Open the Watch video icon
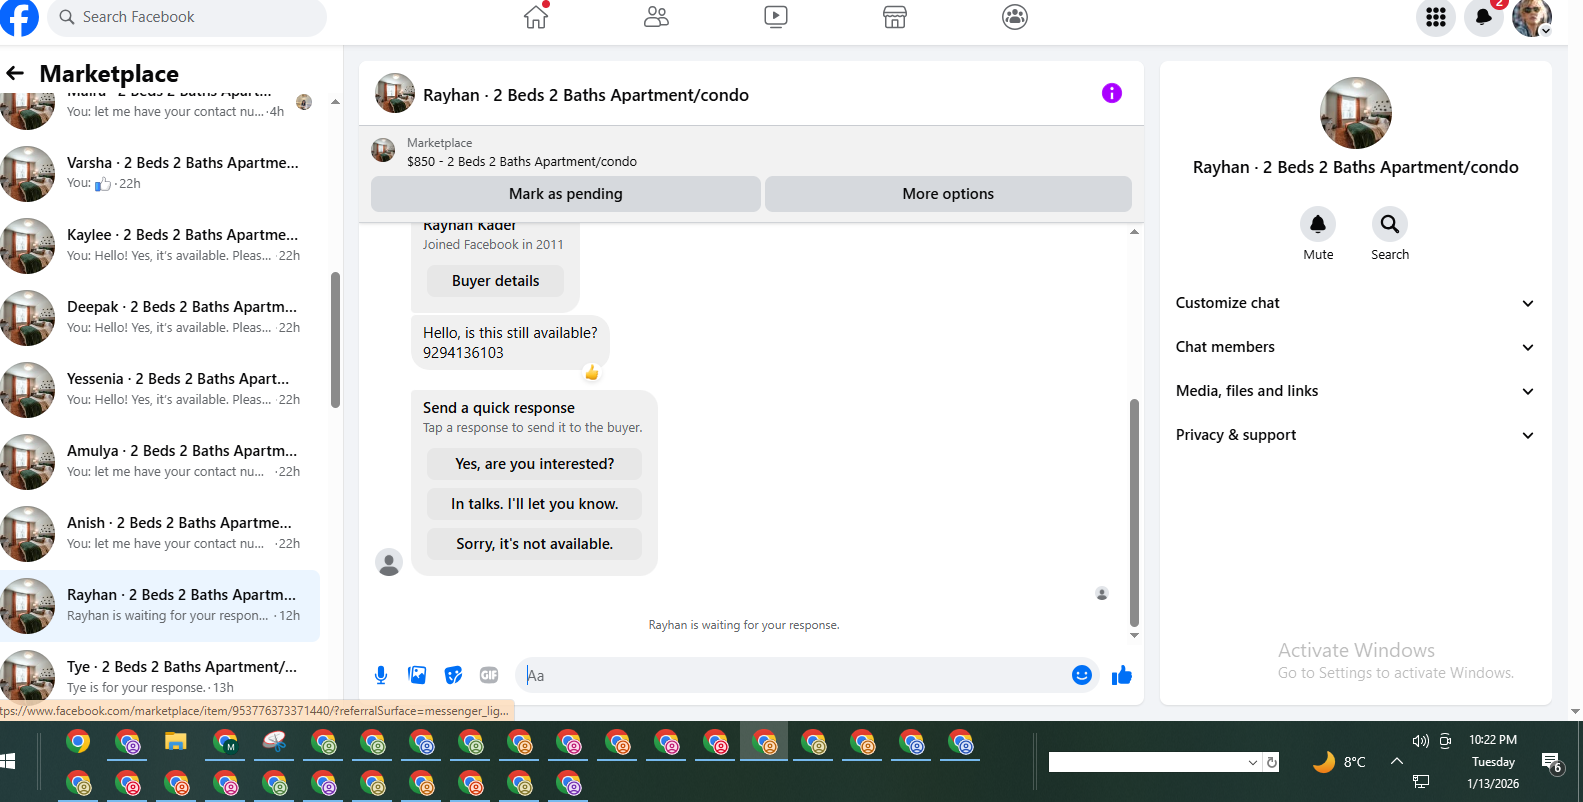 pos(776,17)
